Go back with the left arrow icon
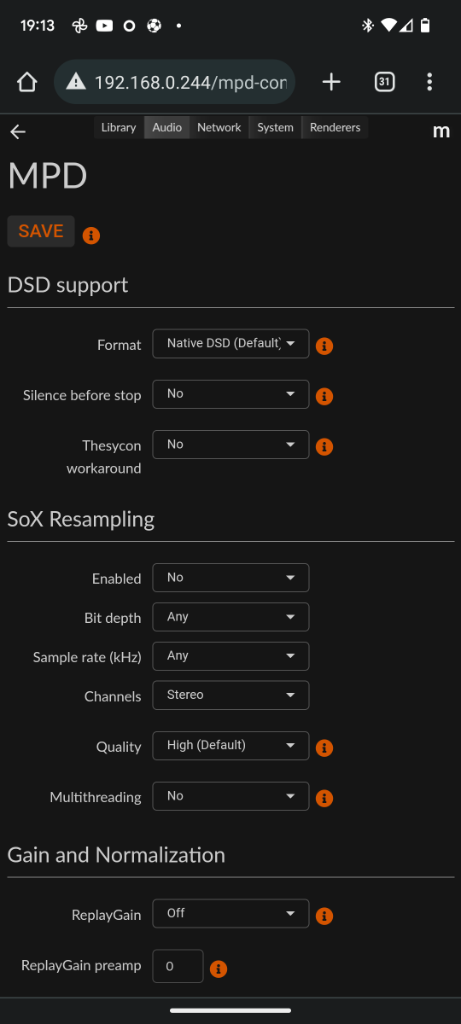Screen dimensions: 461x1024 pos(18,132)
